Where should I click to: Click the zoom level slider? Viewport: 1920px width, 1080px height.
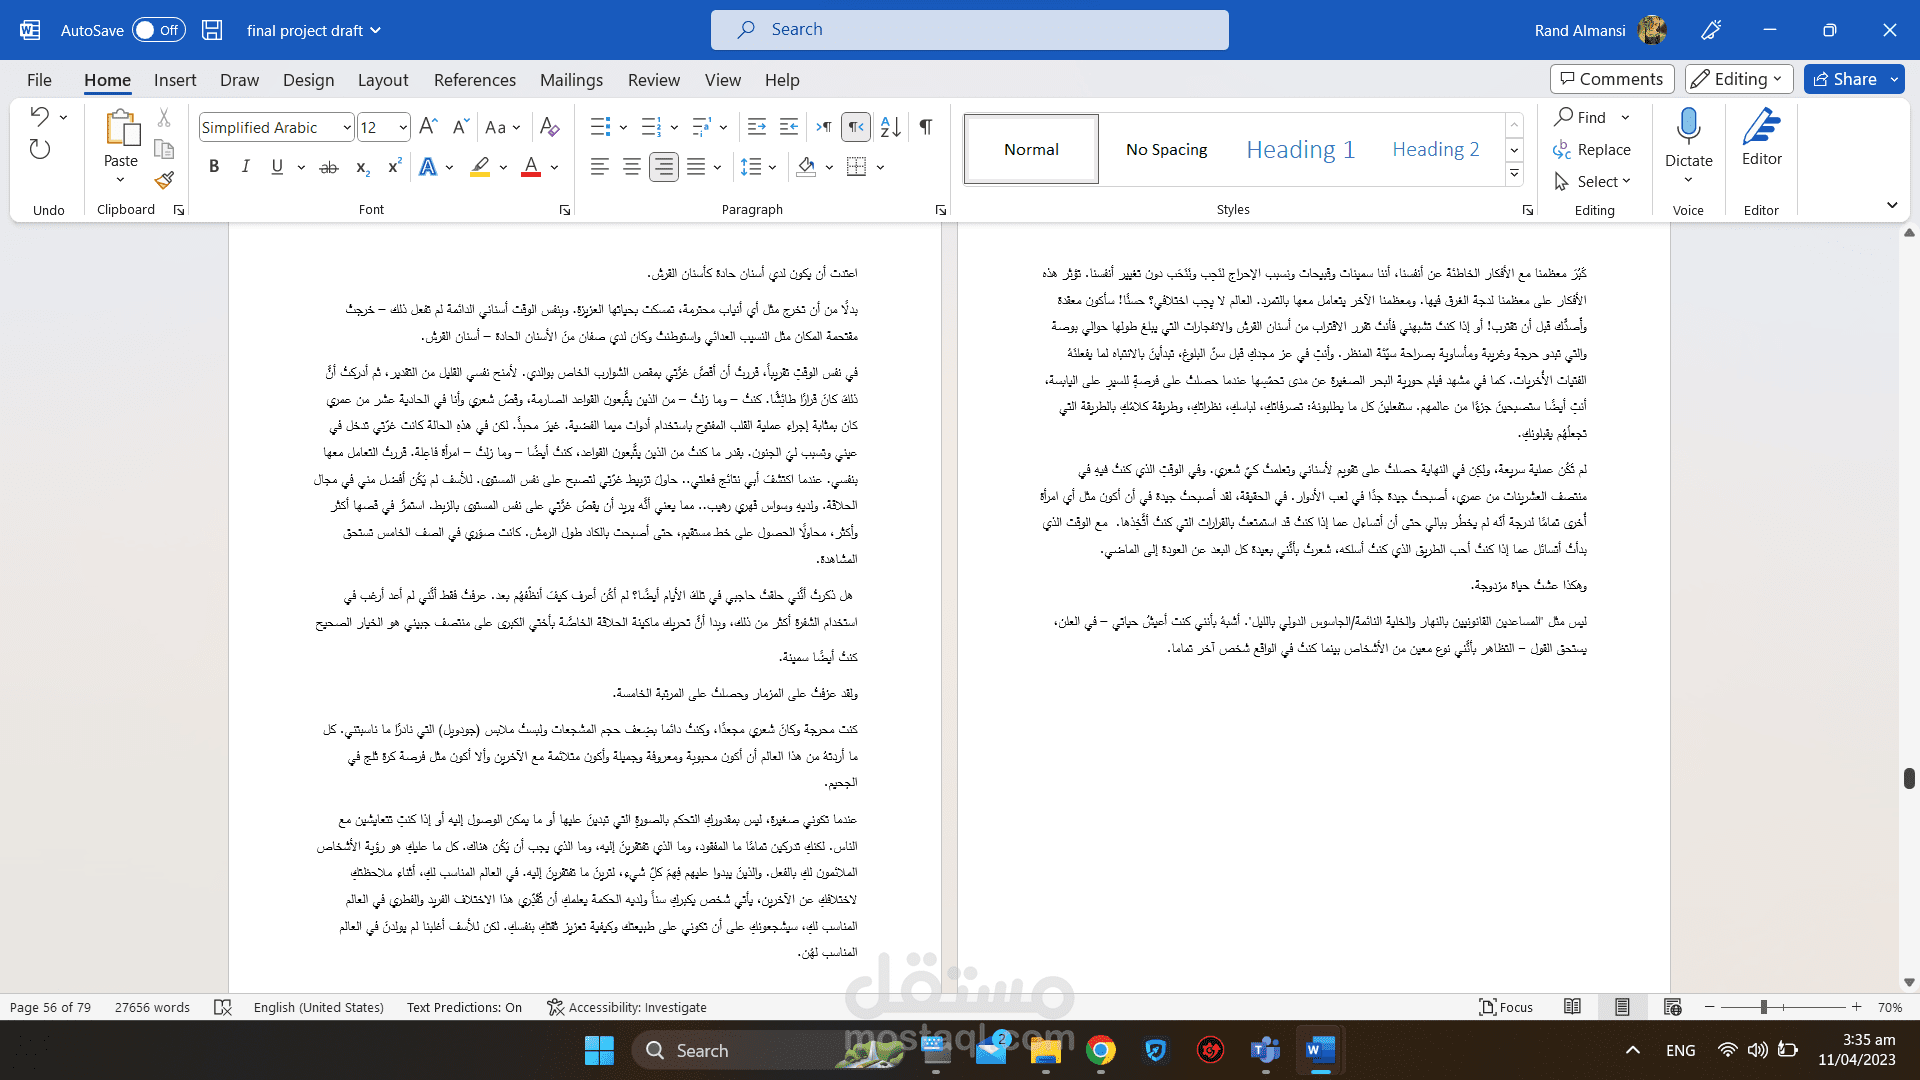pyautogui.click(x=1764, y=1007)
